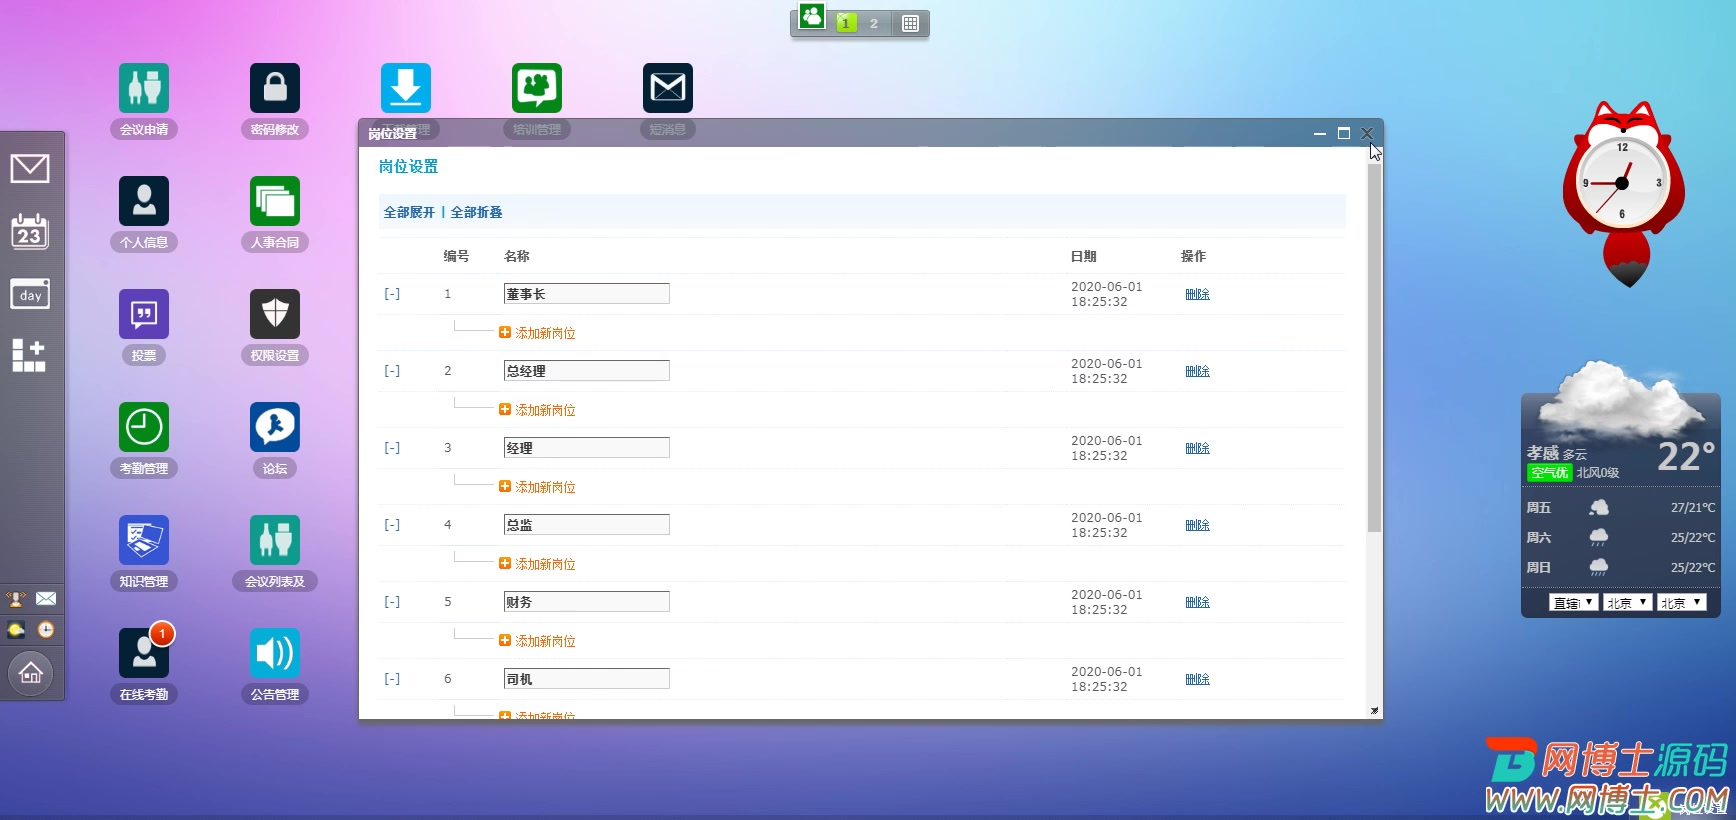This screenshot has height=820, width=1736.
Task: Click 全部折叠 to collapse all
Action: (476, 212)
